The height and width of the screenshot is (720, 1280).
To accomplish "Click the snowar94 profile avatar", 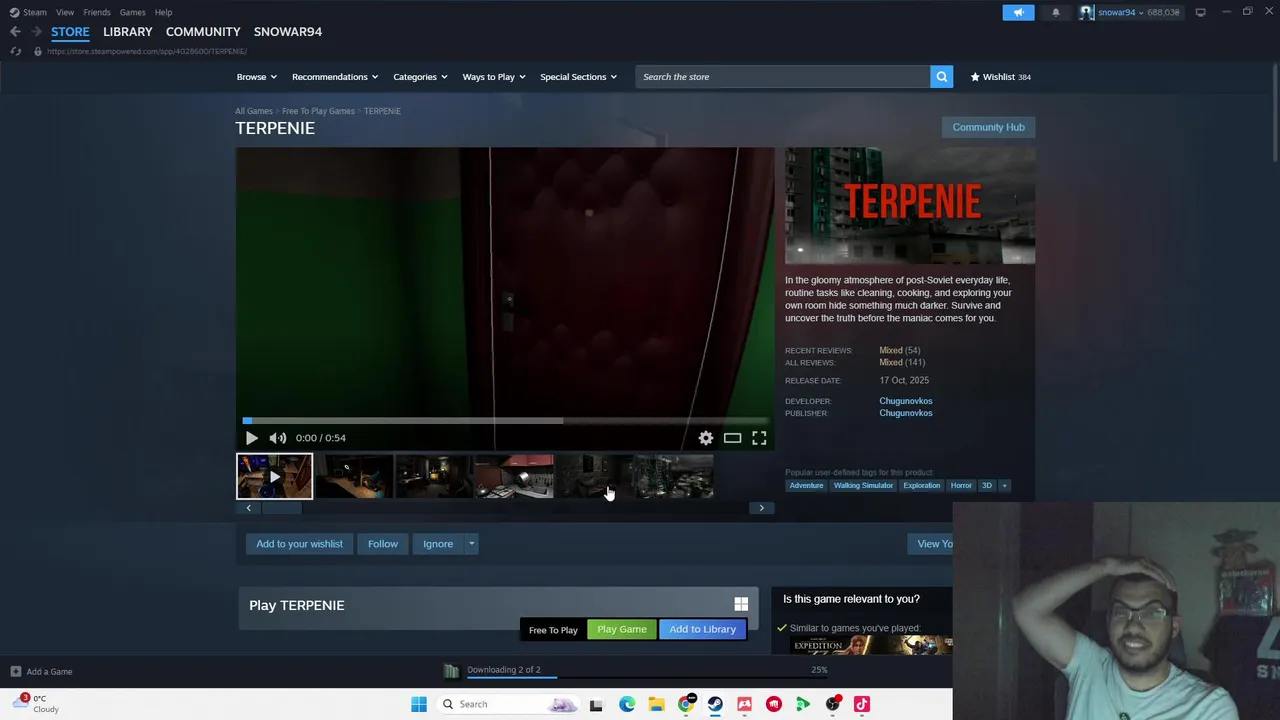I will click(x=1086, y=12).
